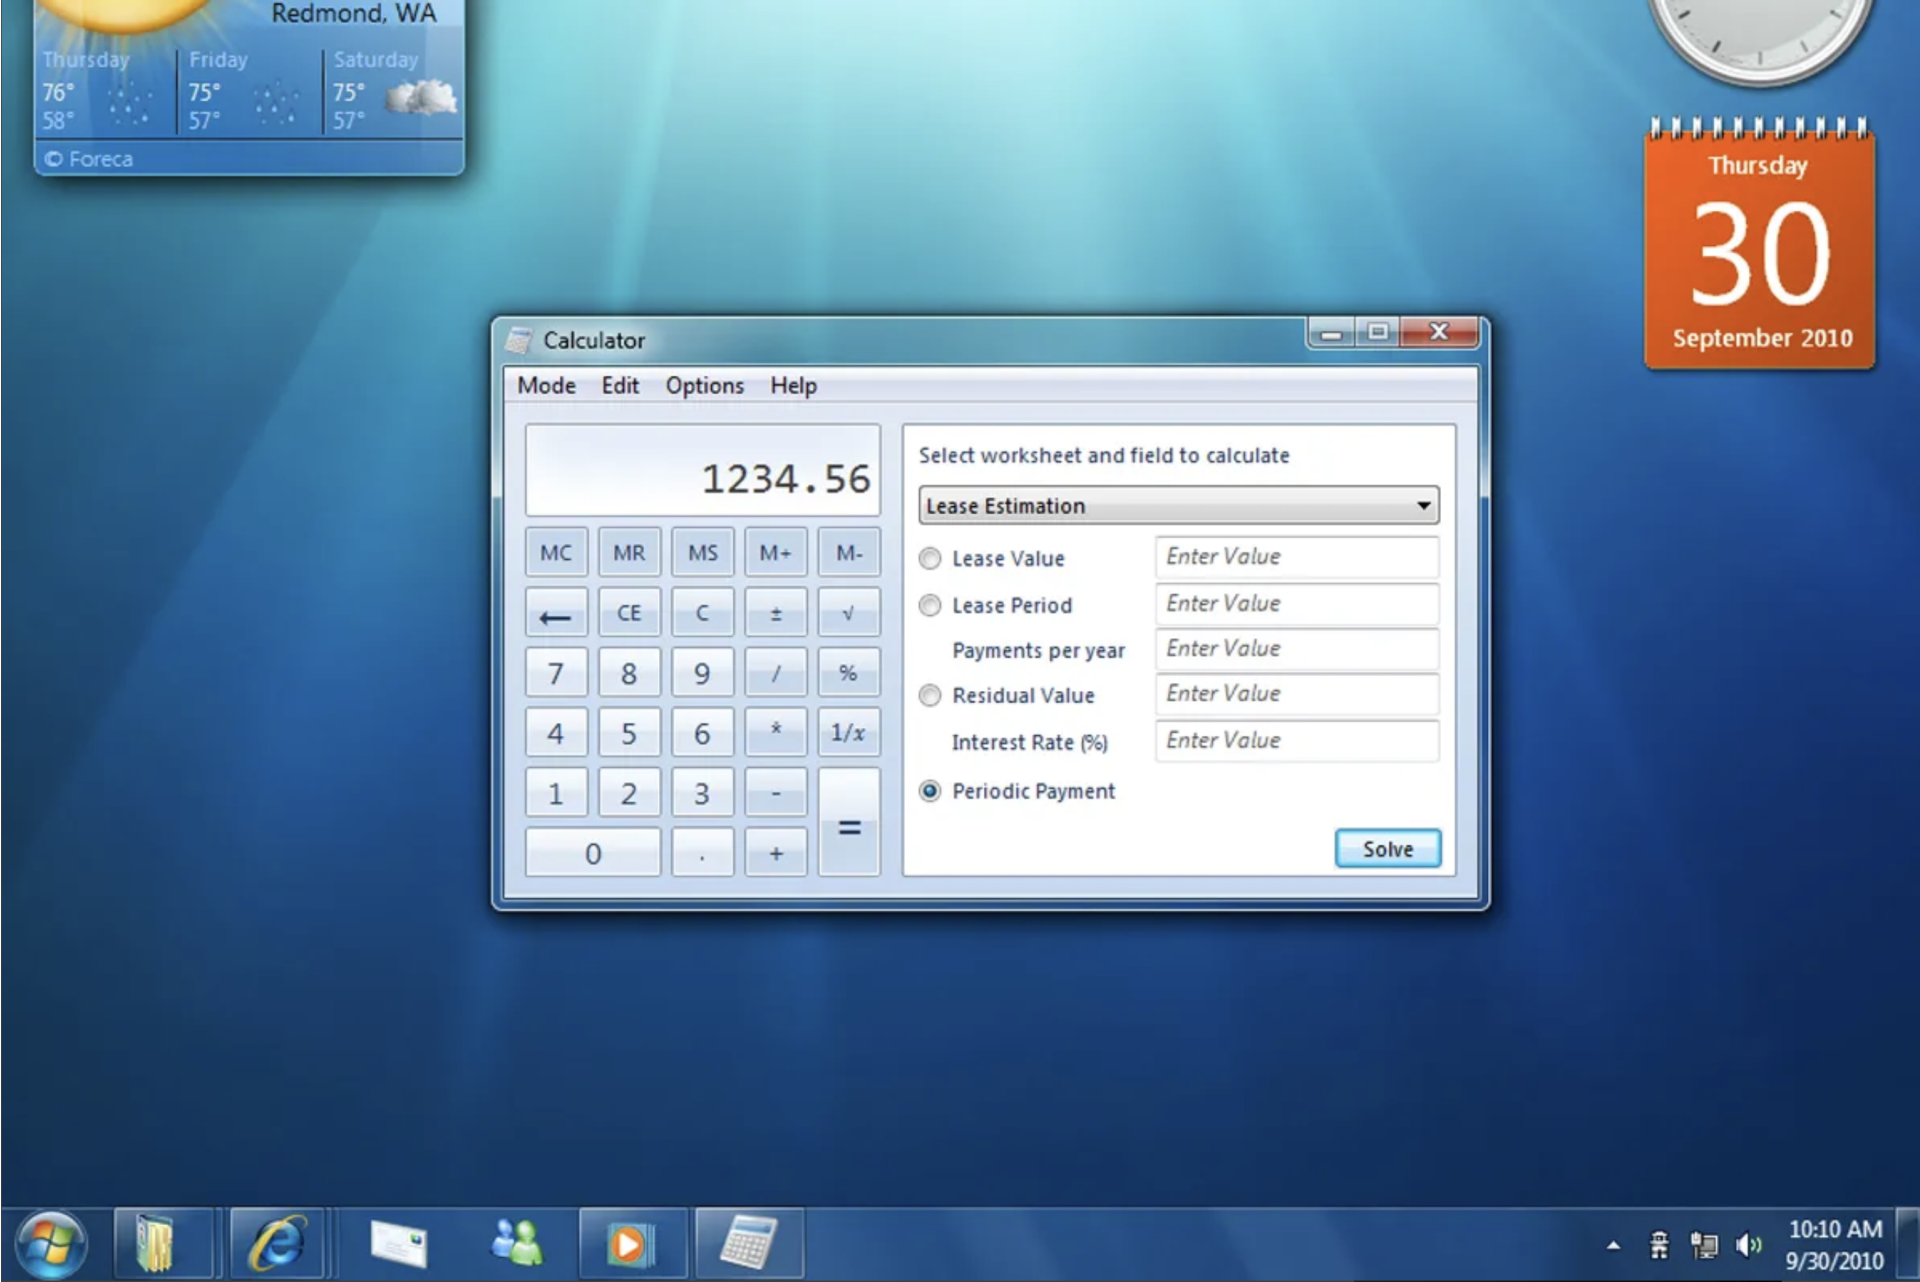The width and height of the screenshot is (1920, 1282).
Task: Open the volume speaker tray icon
Action: pyautogui.click(x=1749, y=1245)
